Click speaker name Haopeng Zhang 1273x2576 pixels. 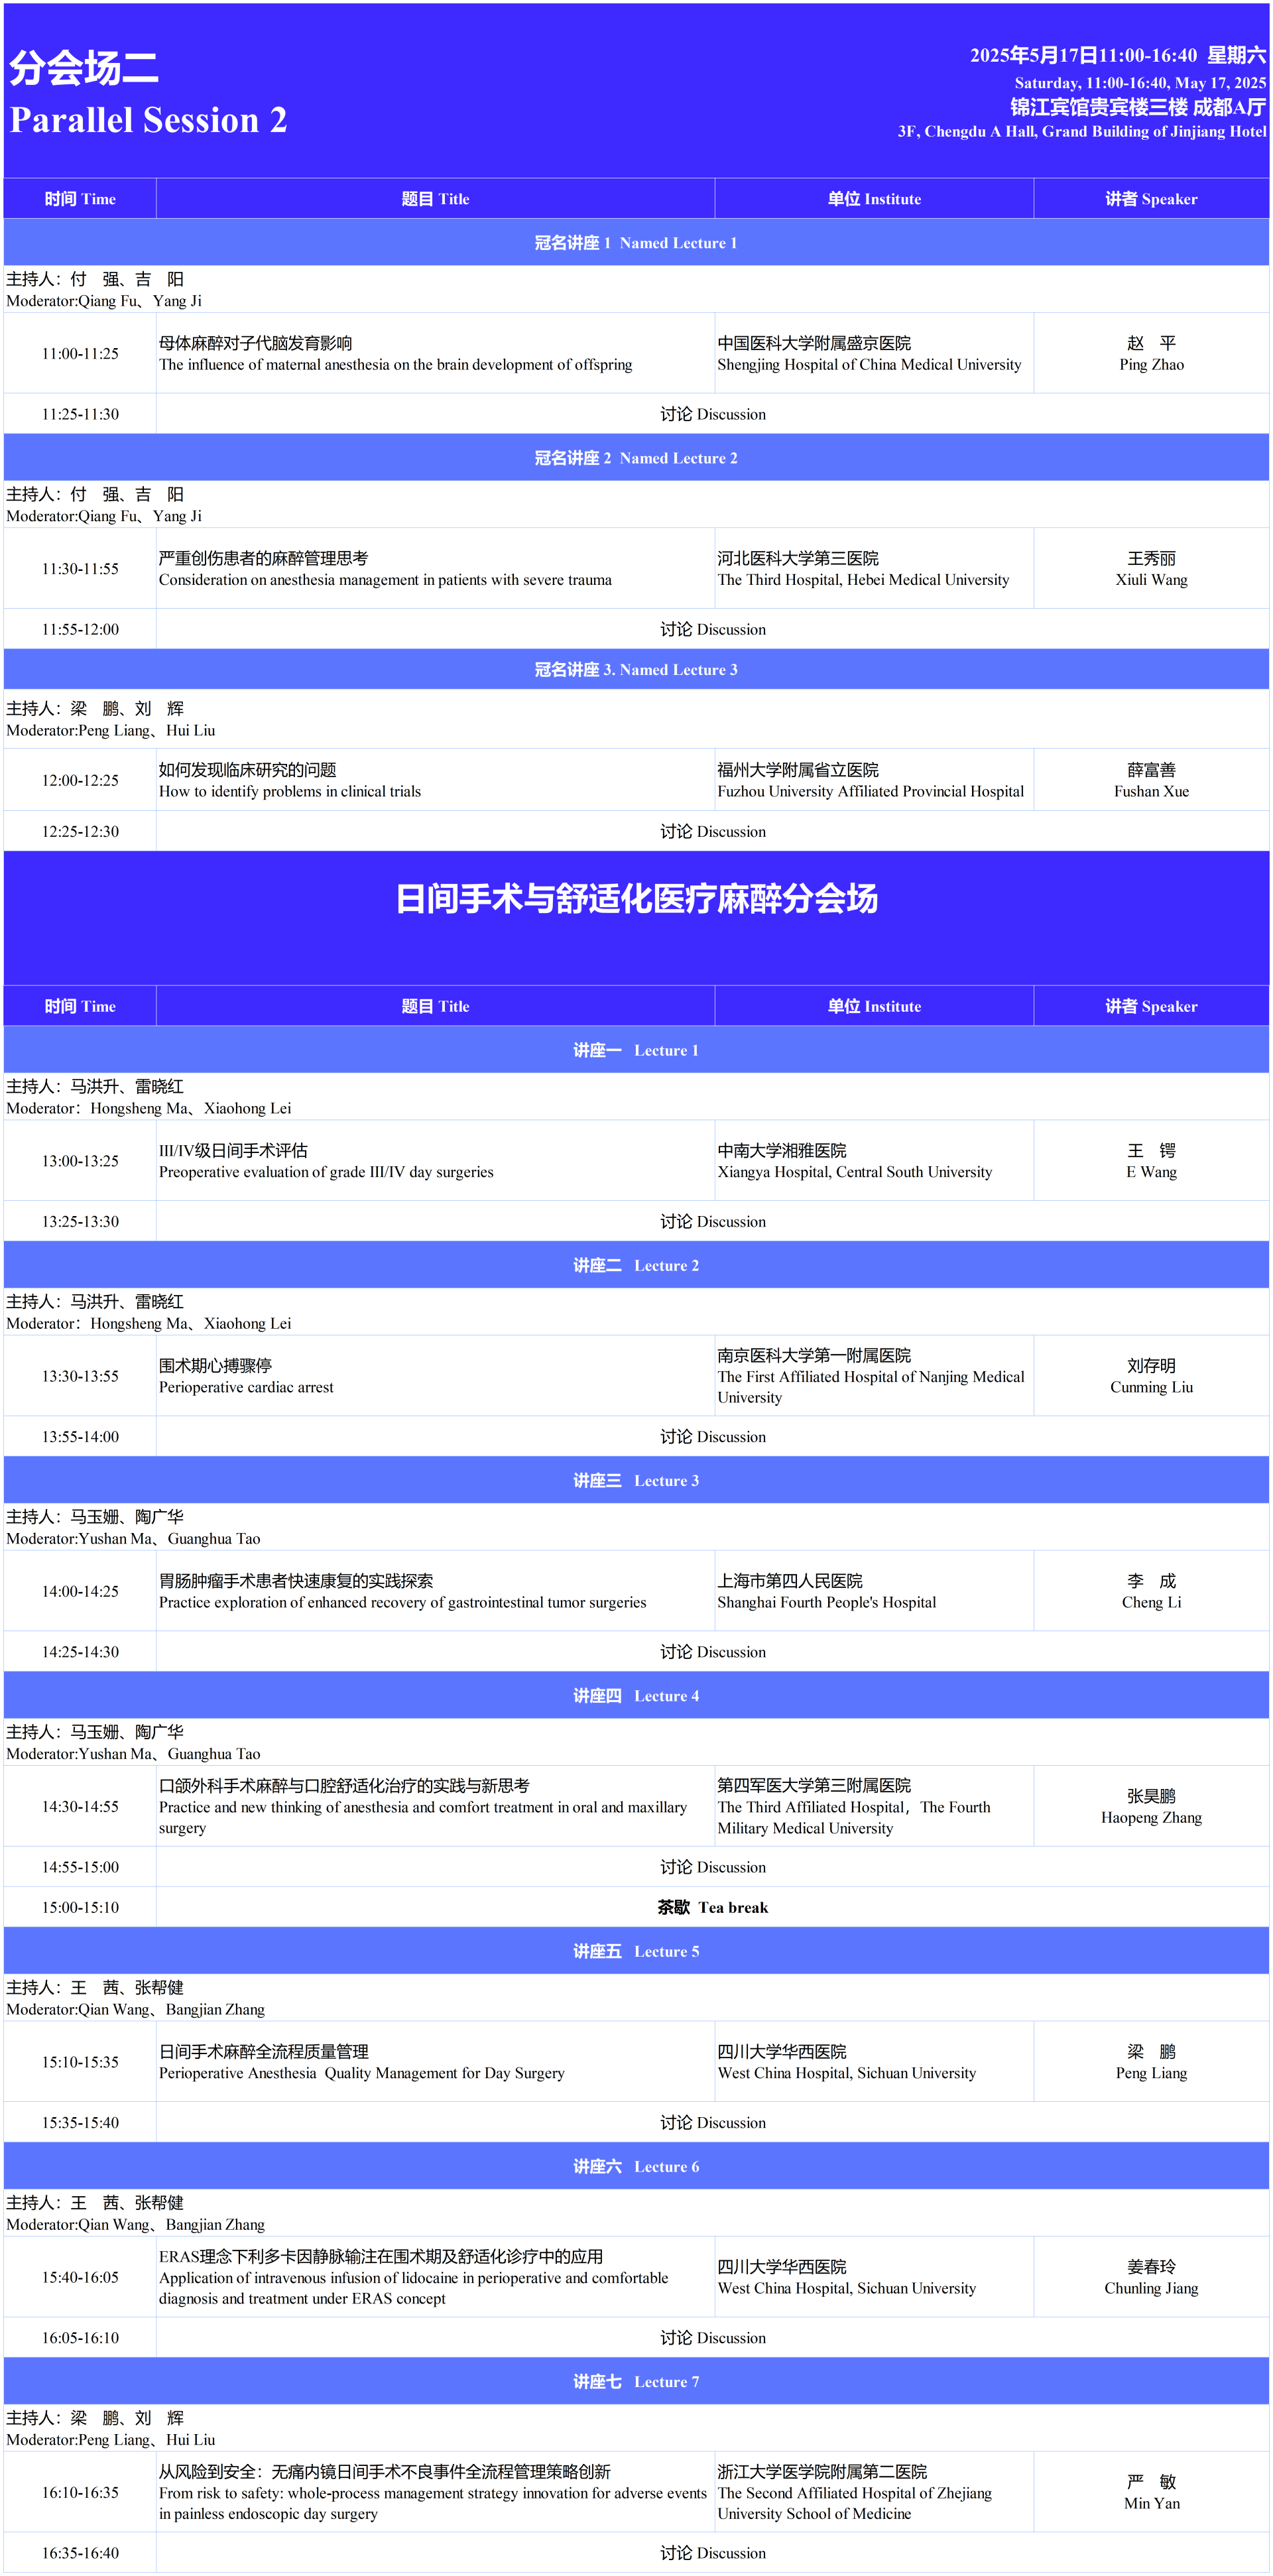tap(1151, 1817)
